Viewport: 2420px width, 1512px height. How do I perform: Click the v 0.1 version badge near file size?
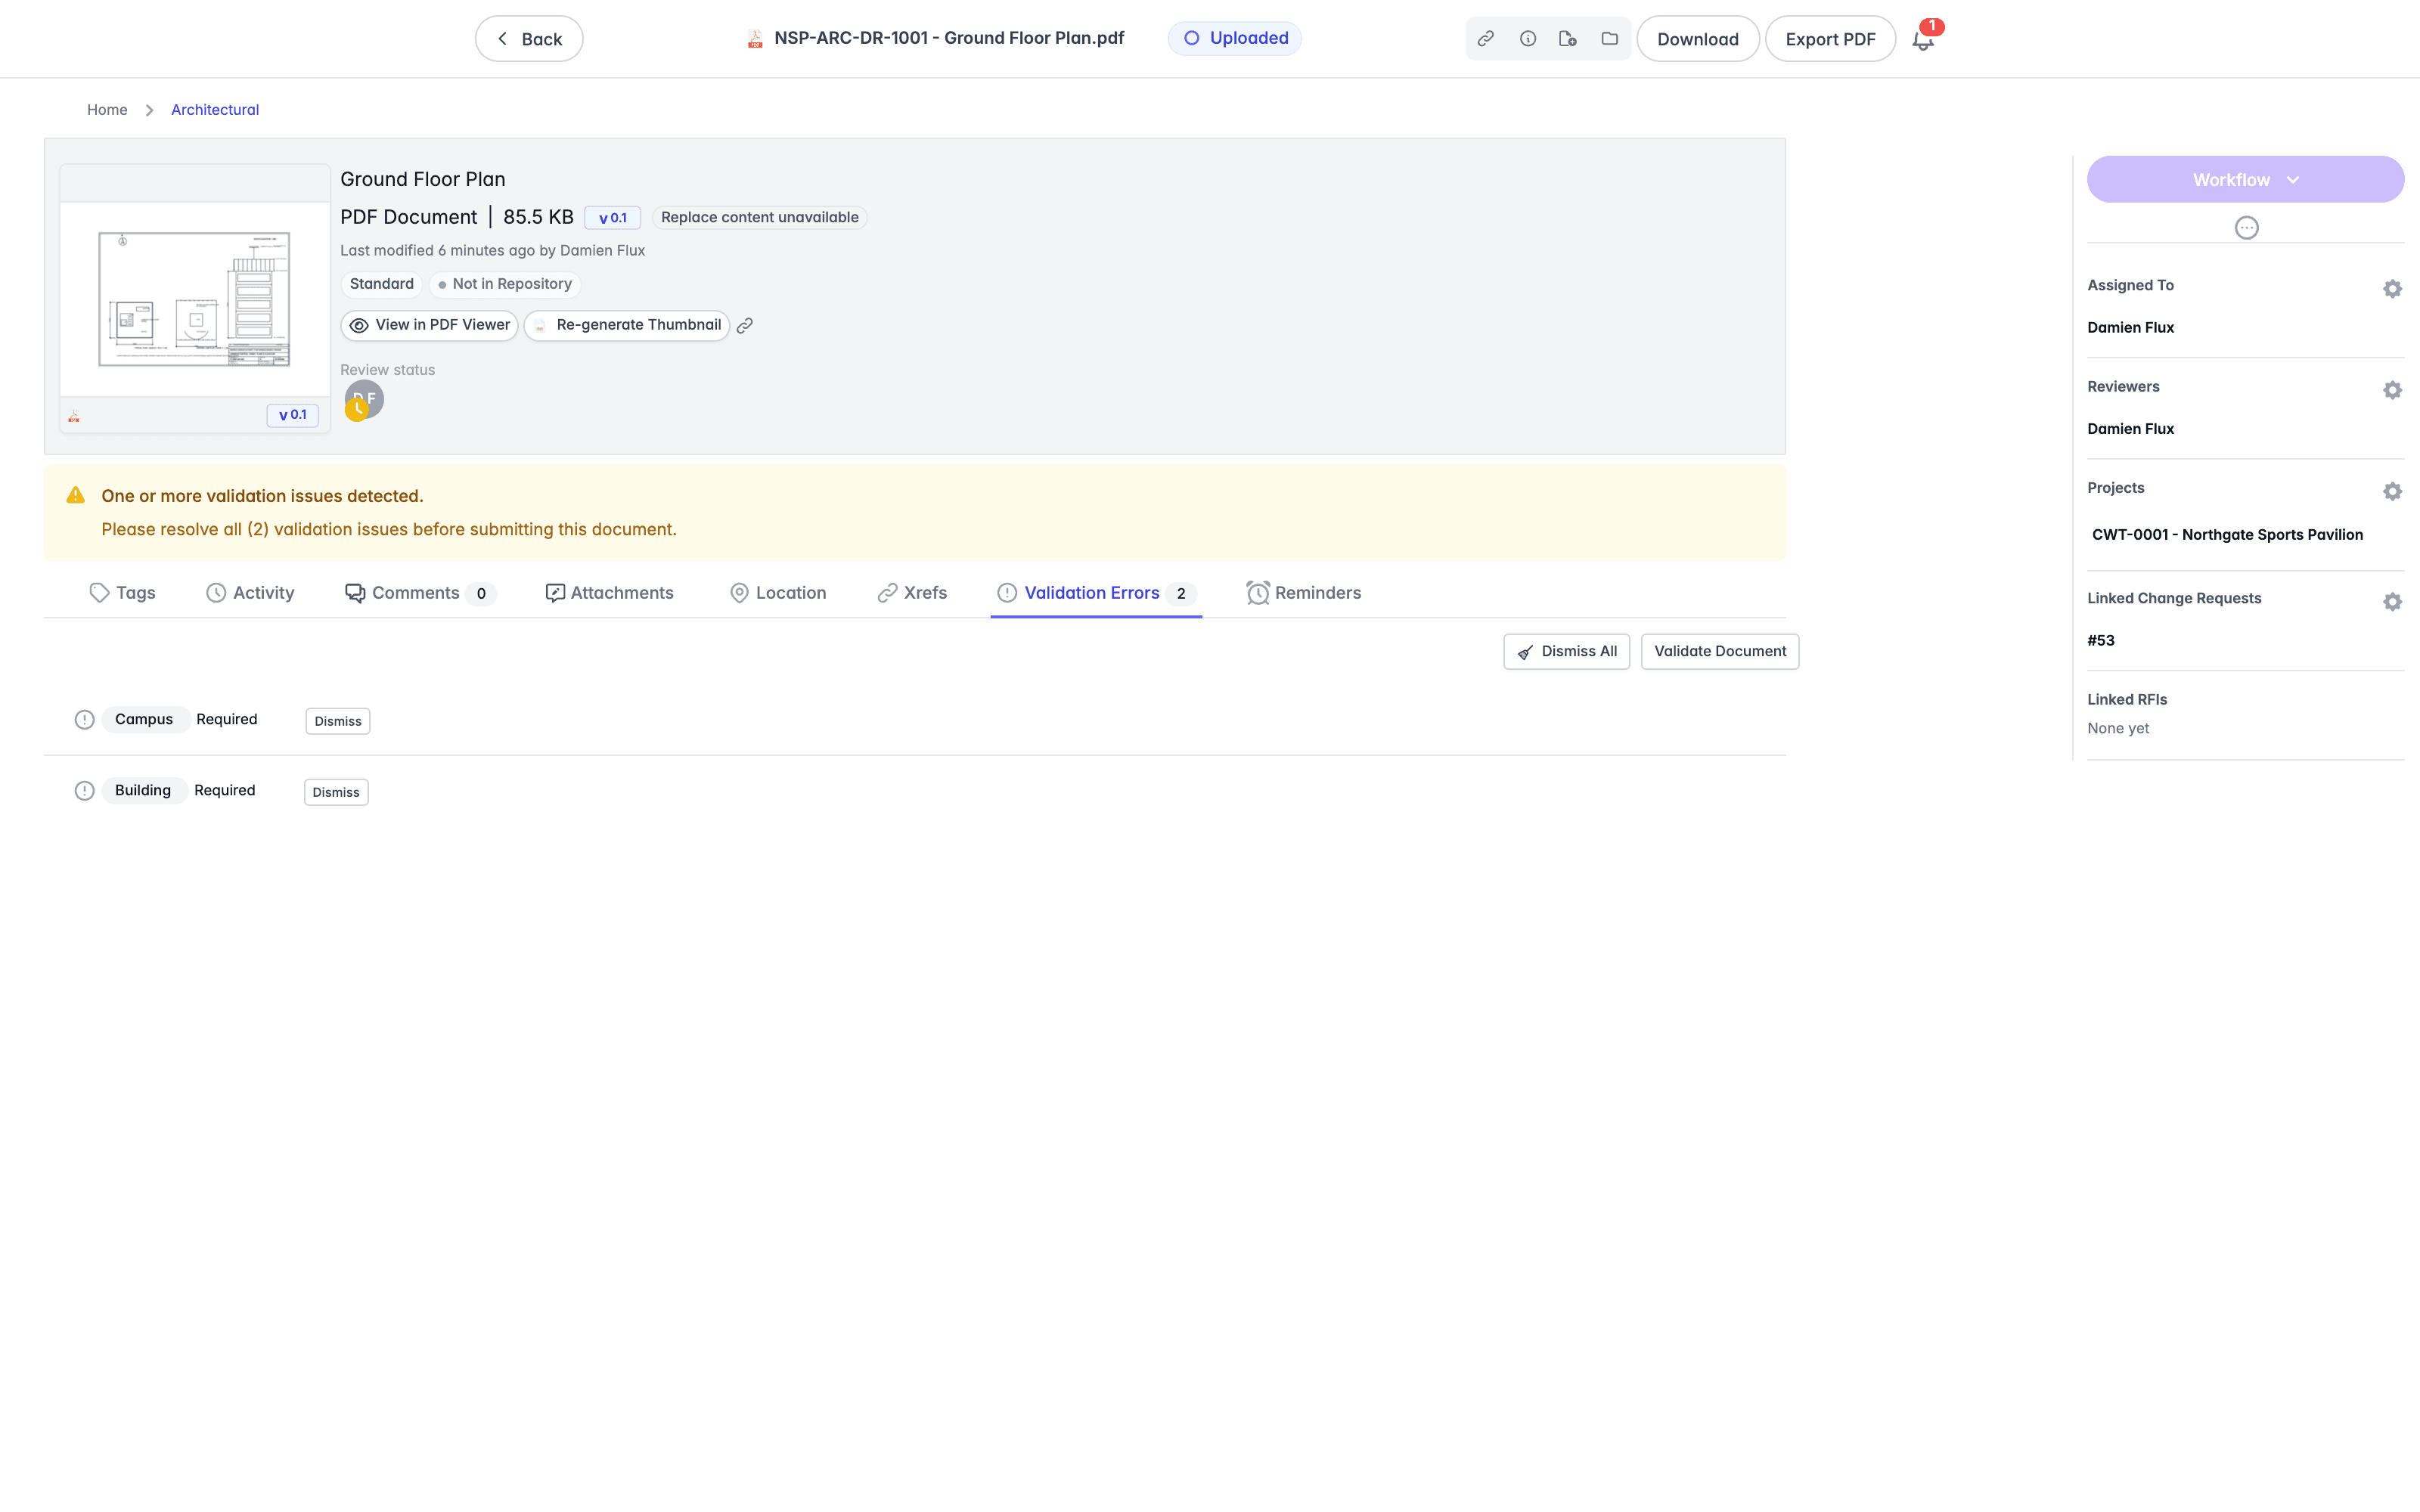point(612,218)
